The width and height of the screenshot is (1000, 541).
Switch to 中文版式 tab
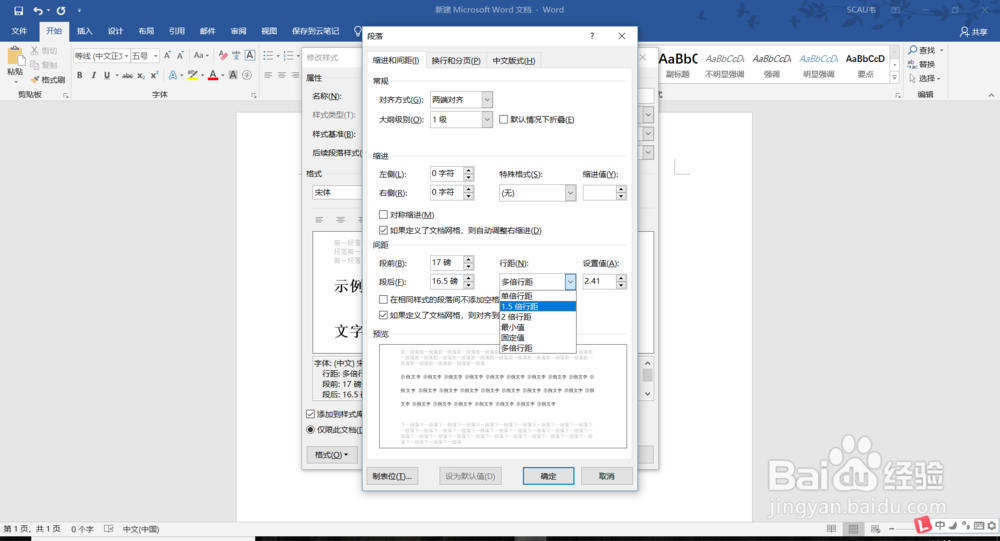click(x=513, y=61)
